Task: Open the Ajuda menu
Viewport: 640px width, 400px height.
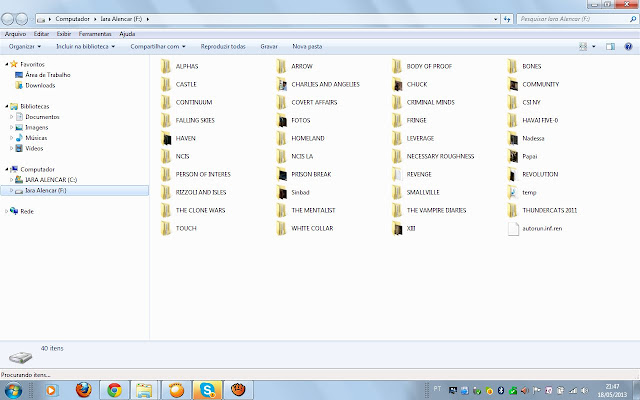Action: tap(127, 34)
